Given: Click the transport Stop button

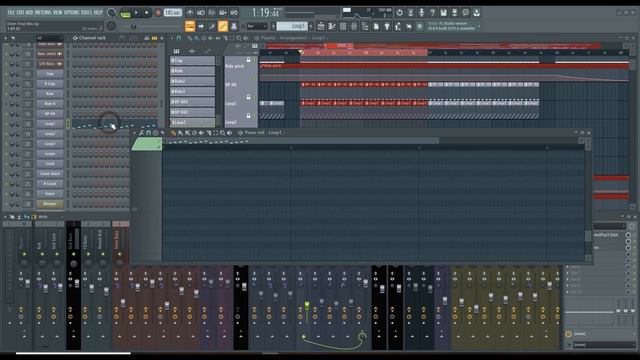Looking at the screenshot, I should pos(147,13).
